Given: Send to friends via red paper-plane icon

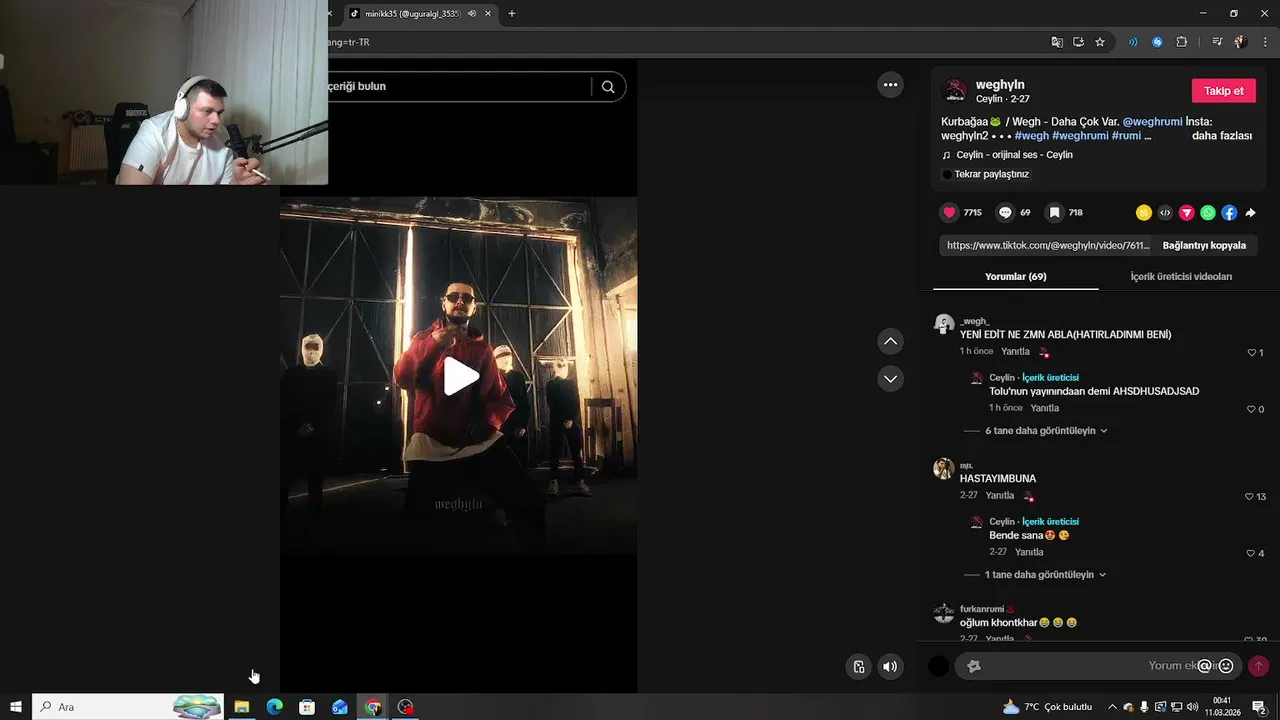Looking at the screenshot, I should coord(1187,212).
